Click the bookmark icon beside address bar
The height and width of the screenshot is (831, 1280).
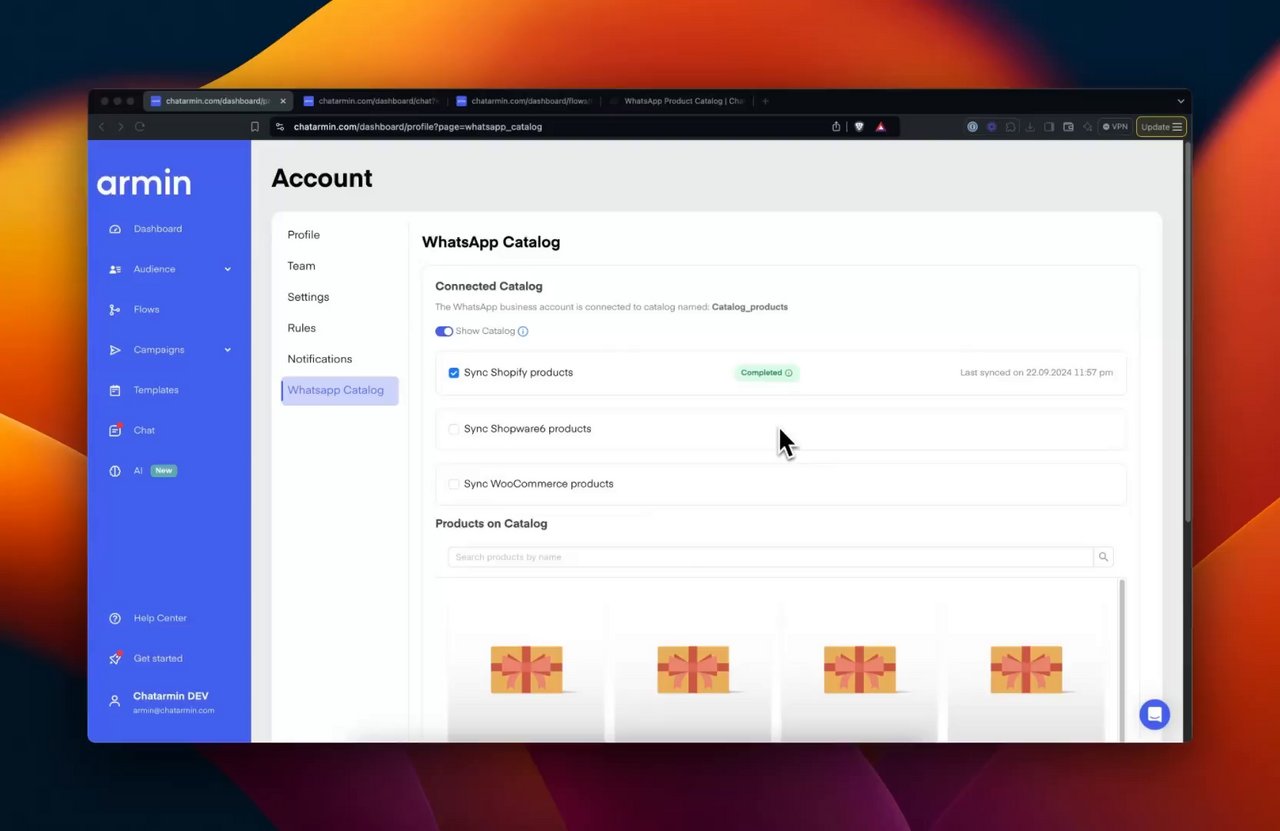[255, 127]
